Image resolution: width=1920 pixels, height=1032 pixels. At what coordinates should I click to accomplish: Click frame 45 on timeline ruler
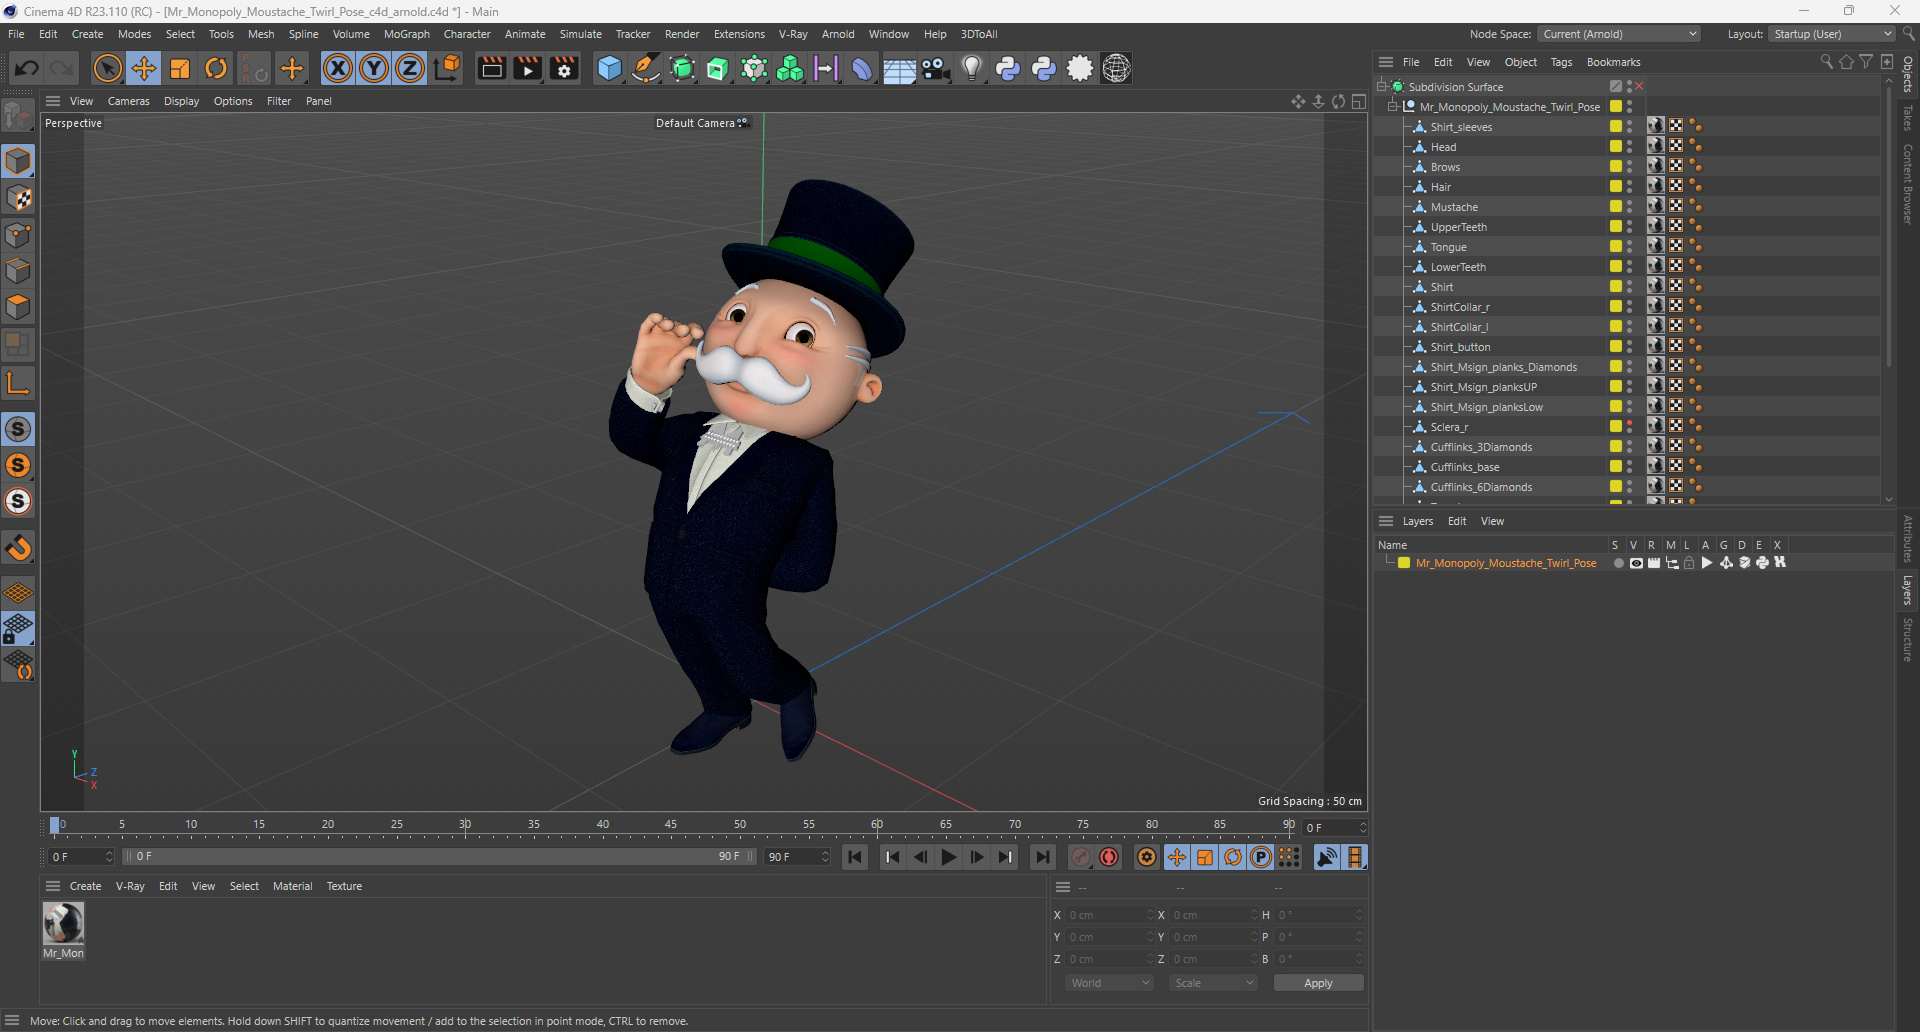671,825
